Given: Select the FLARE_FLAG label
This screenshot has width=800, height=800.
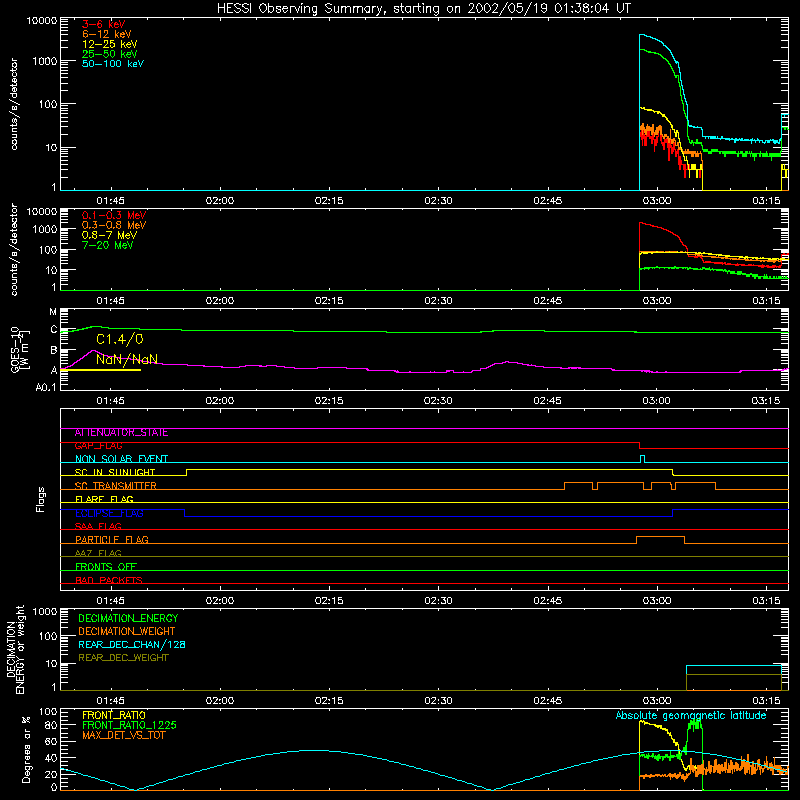Looking at the screenshot, I should [104, 499].
